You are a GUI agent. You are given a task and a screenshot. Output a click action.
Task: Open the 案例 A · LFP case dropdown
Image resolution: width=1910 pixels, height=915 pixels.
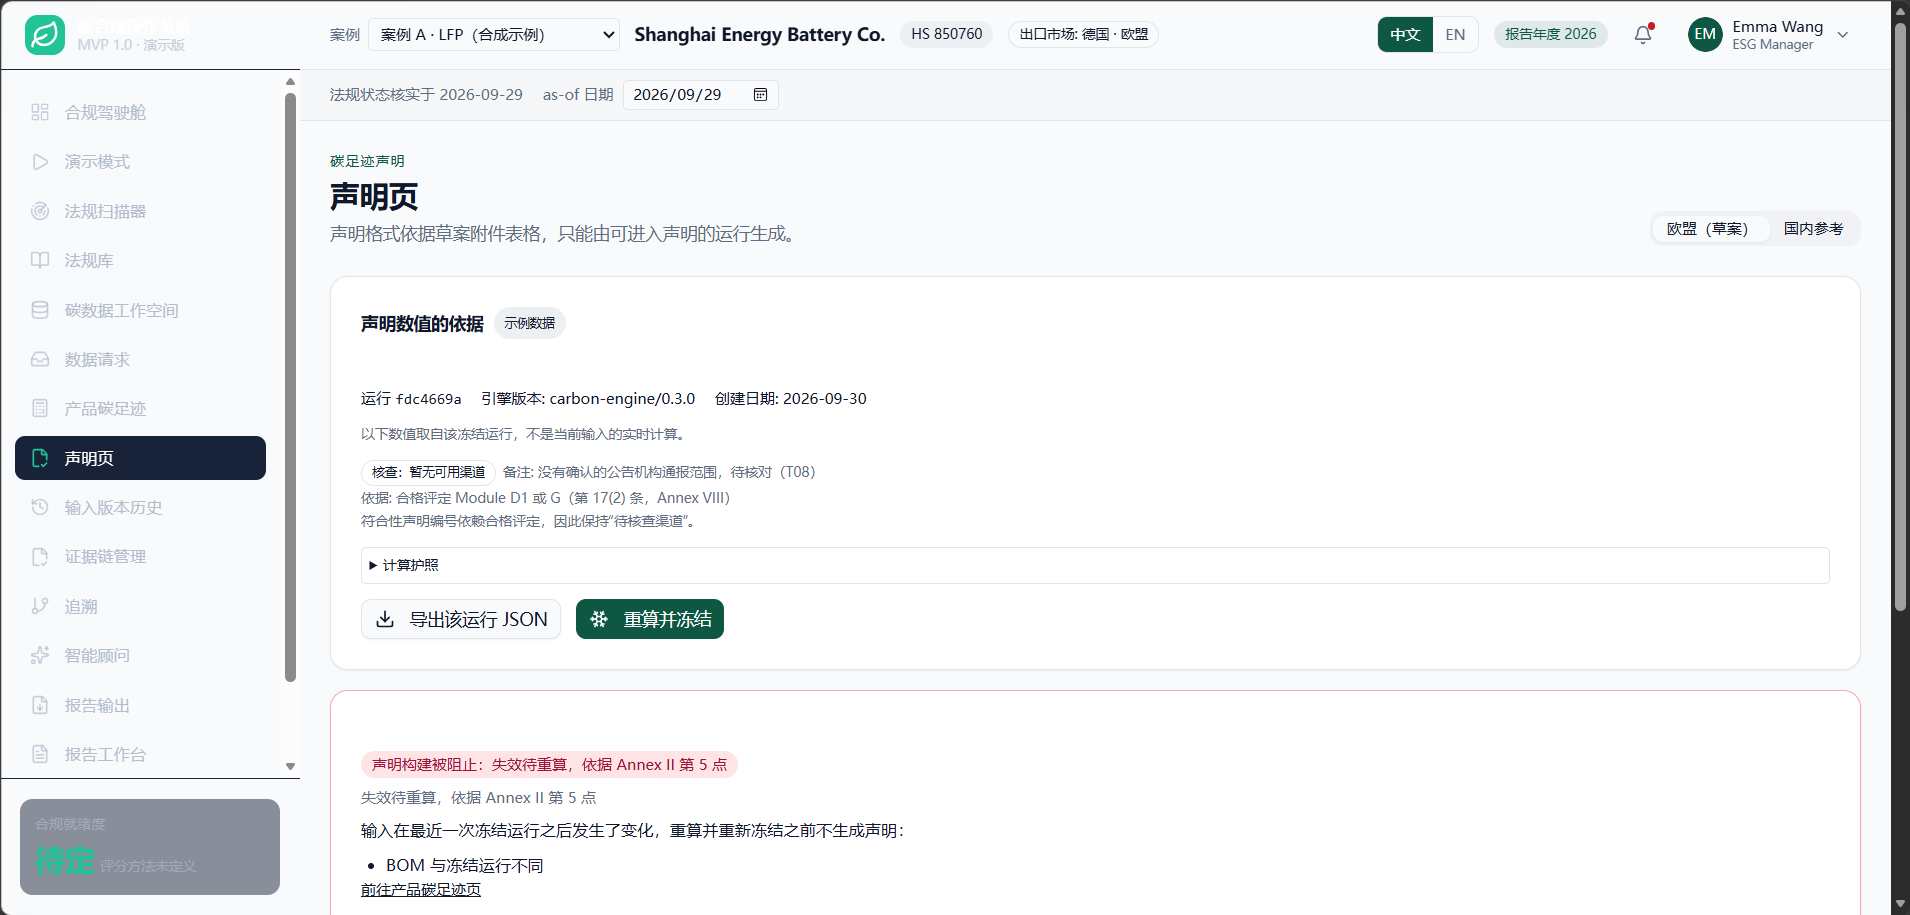click(494, 35)
